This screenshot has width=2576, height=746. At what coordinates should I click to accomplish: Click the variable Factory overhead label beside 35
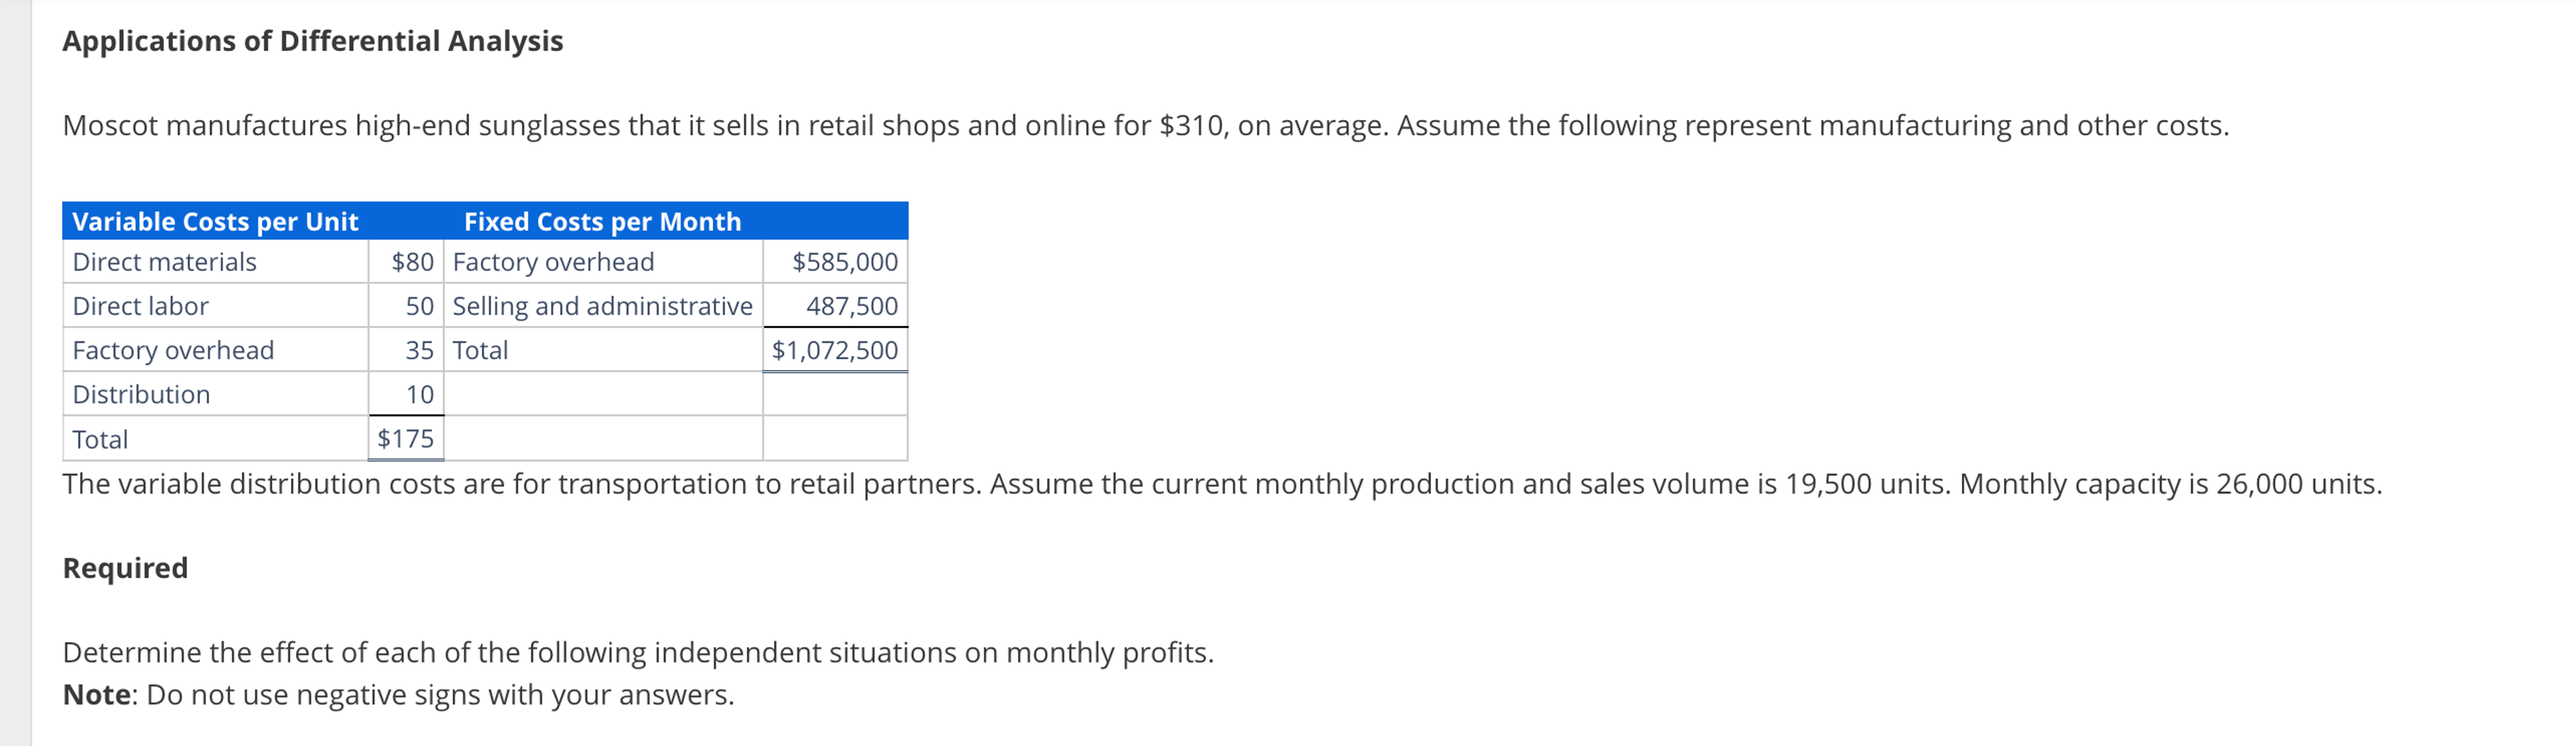click(x=173, y=350)
